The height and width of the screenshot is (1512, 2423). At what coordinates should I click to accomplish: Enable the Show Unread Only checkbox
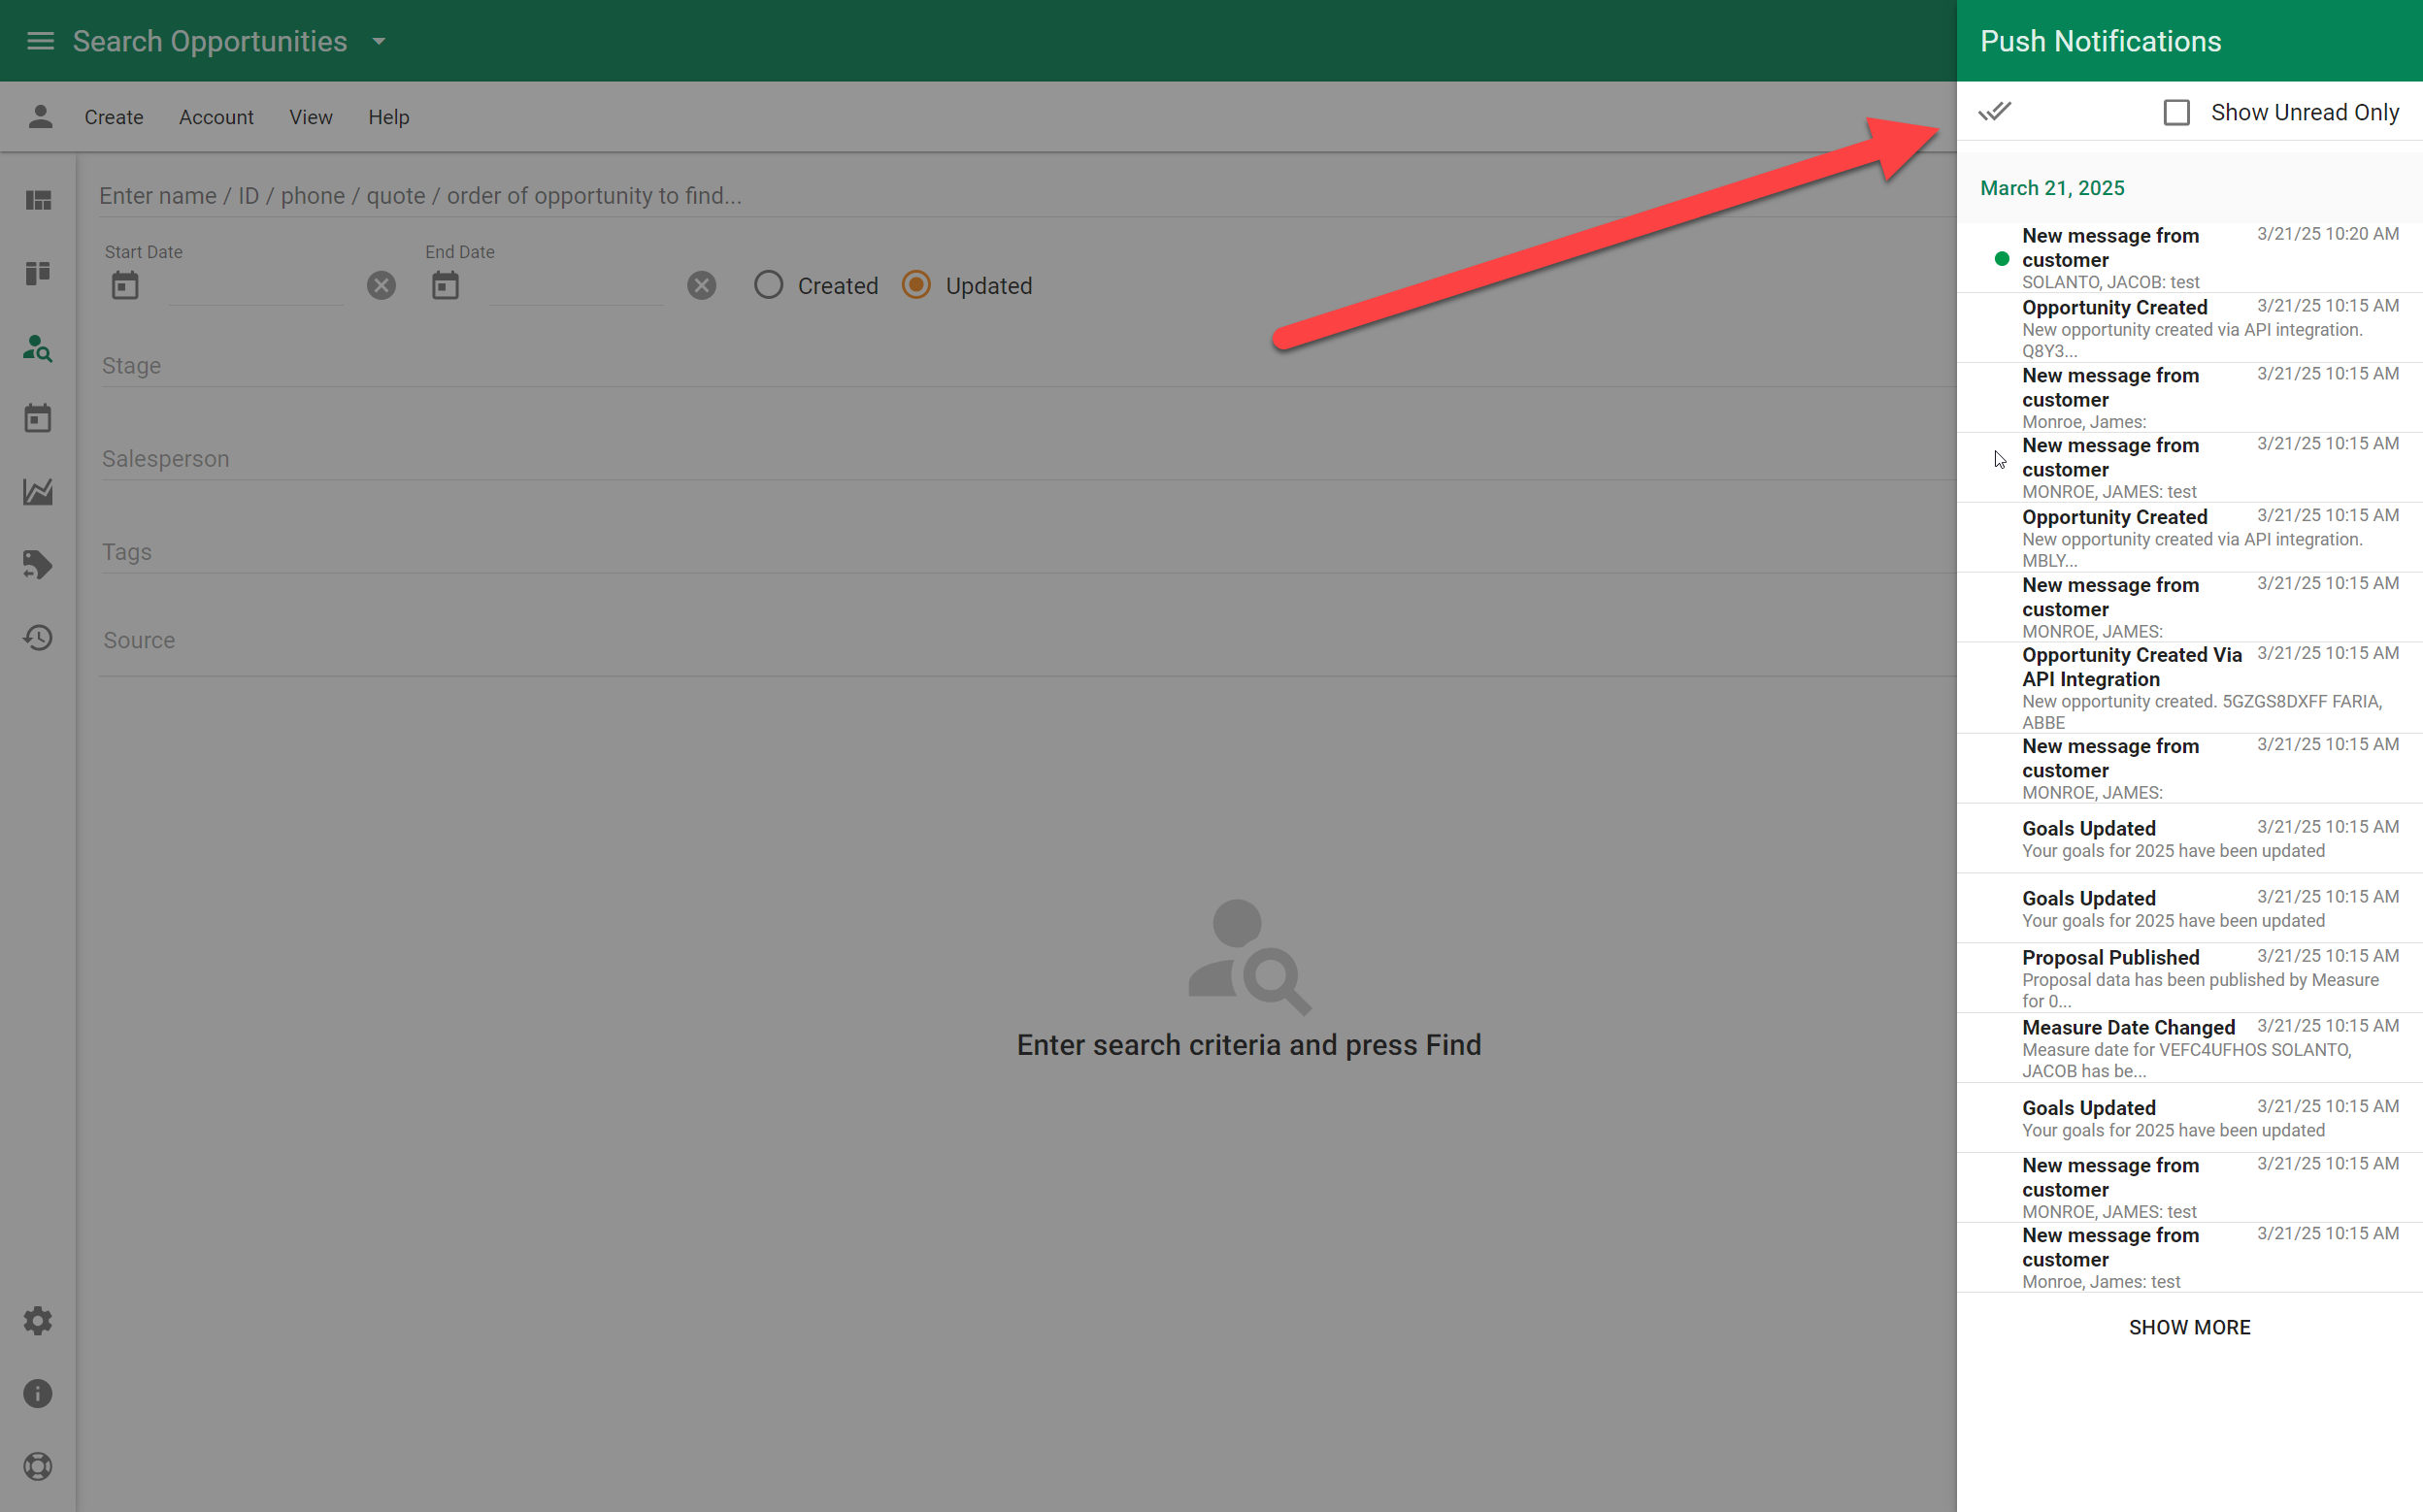click(x=2177, y=112)
